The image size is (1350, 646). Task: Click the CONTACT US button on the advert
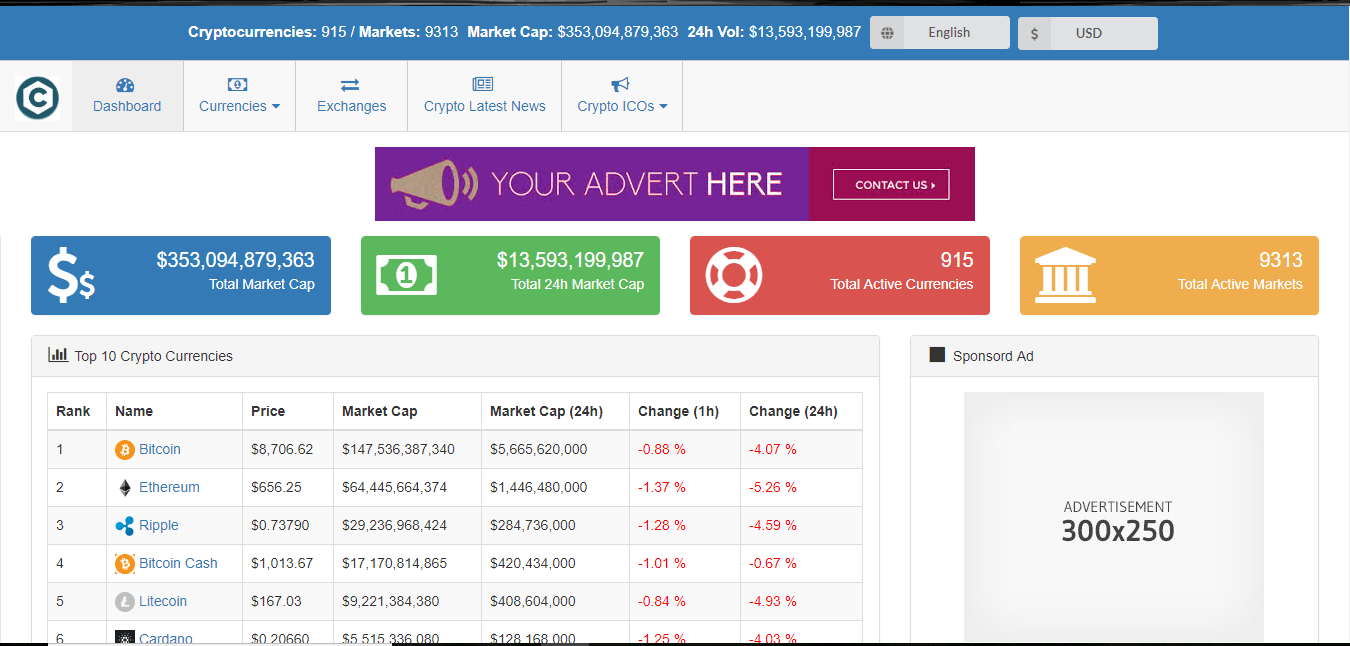(890, 184)
